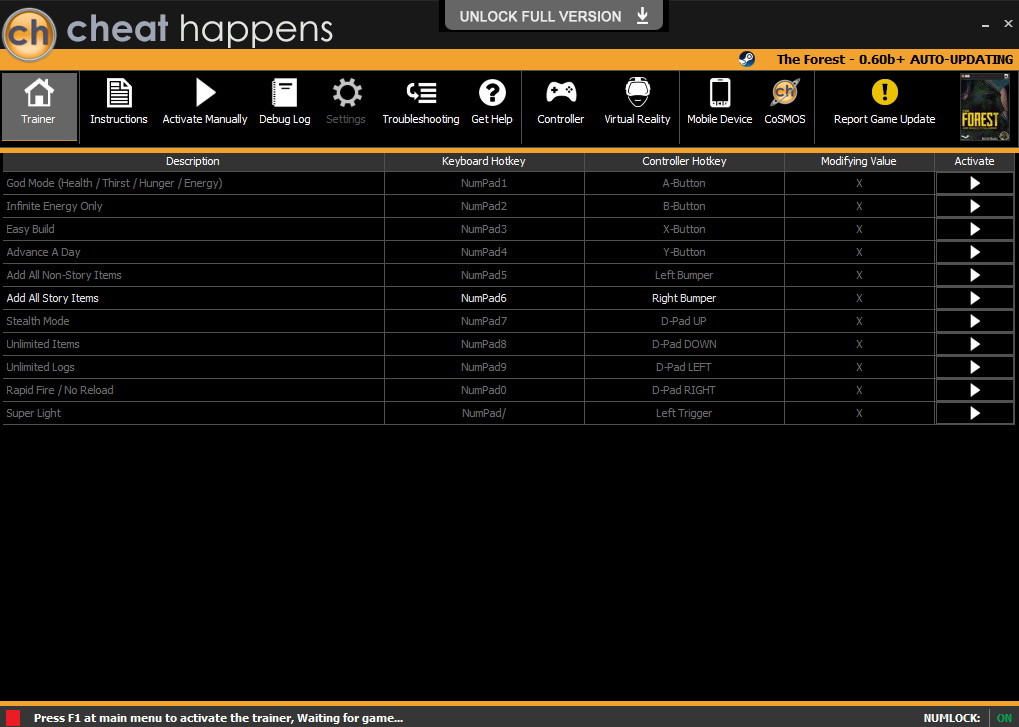
Task: Click Unlock Full Version button
Action: click(554, 16)
